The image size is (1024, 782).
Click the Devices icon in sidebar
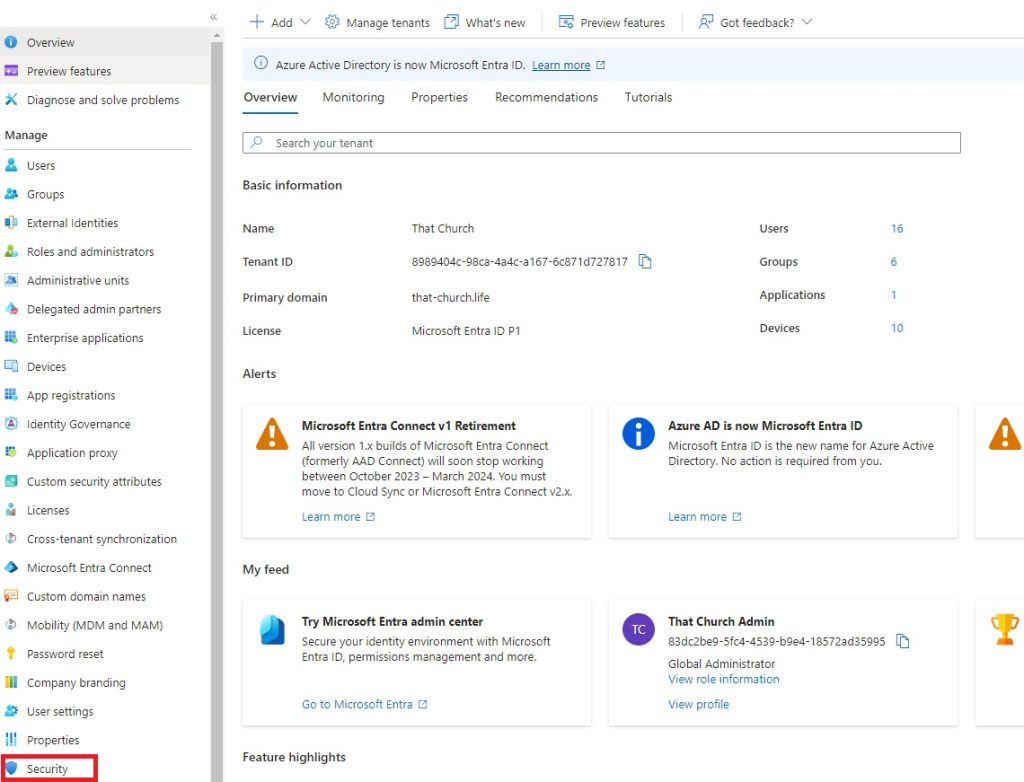[11, 367]
